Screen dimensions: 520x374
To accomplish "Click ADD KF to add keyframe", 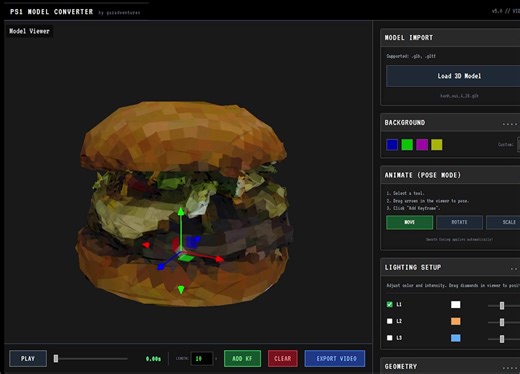I will pyautogui.click(x=242, y=359).
